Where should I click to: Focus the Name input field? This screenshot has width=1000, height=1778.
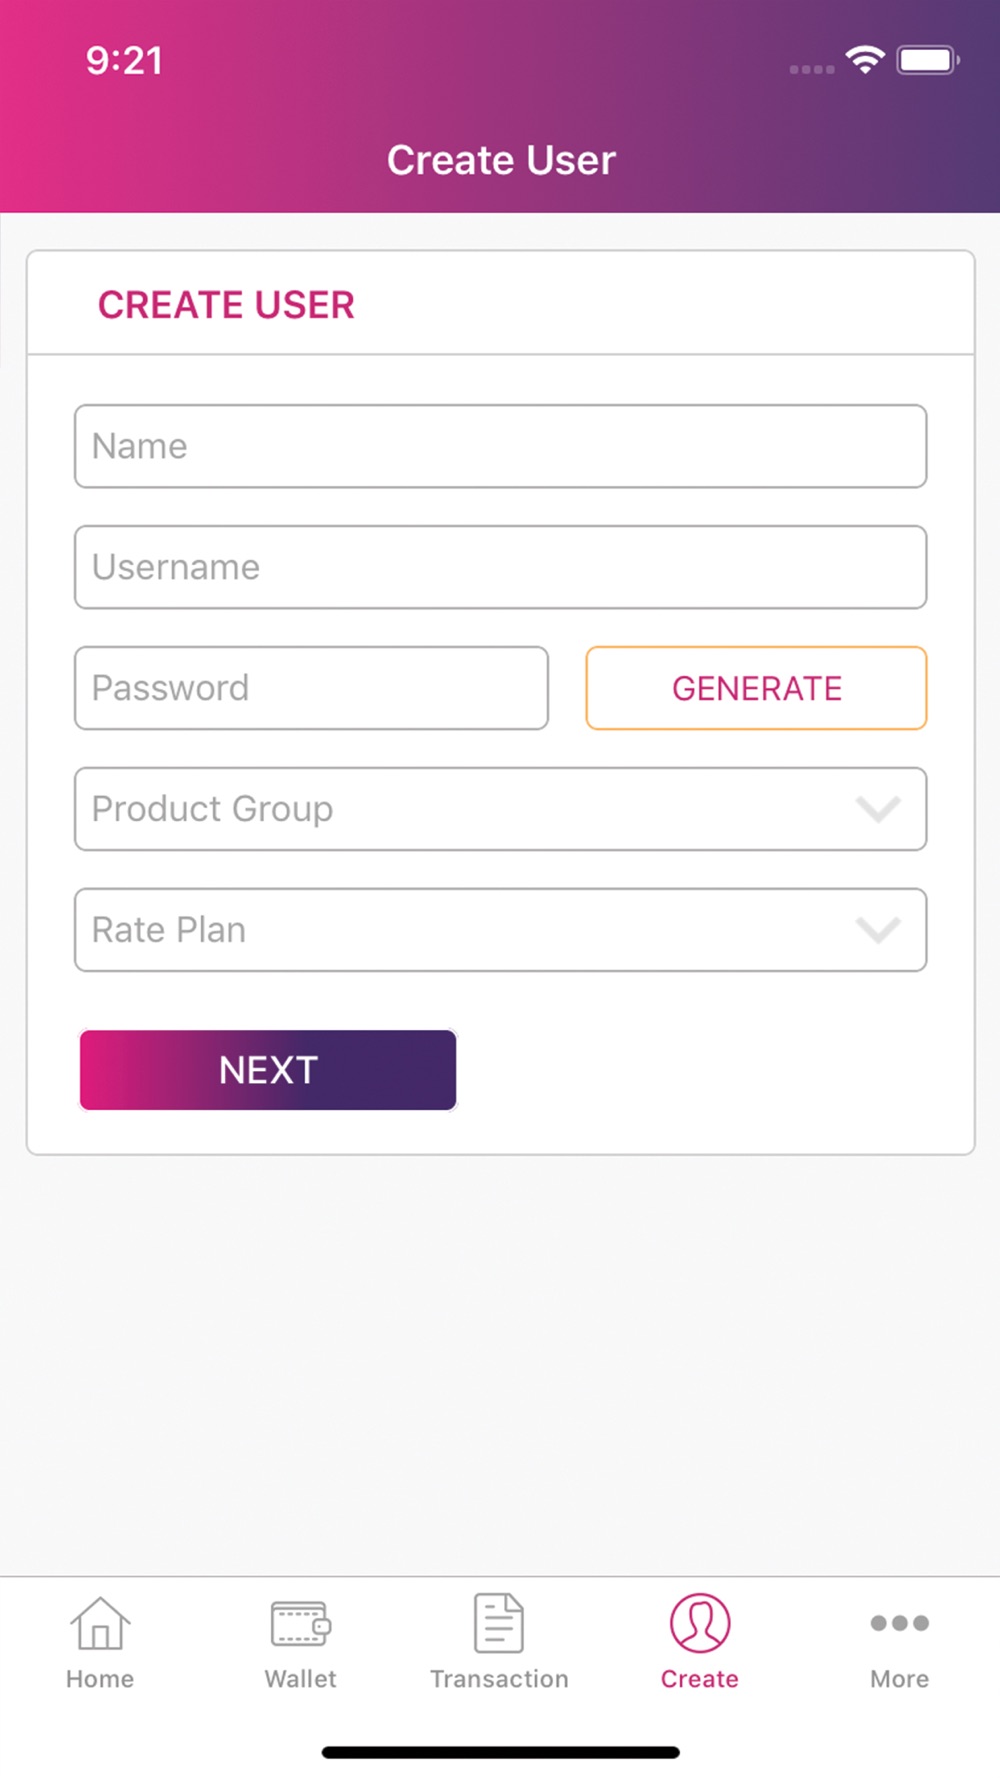pyautogui.click(x=500, y=446)
